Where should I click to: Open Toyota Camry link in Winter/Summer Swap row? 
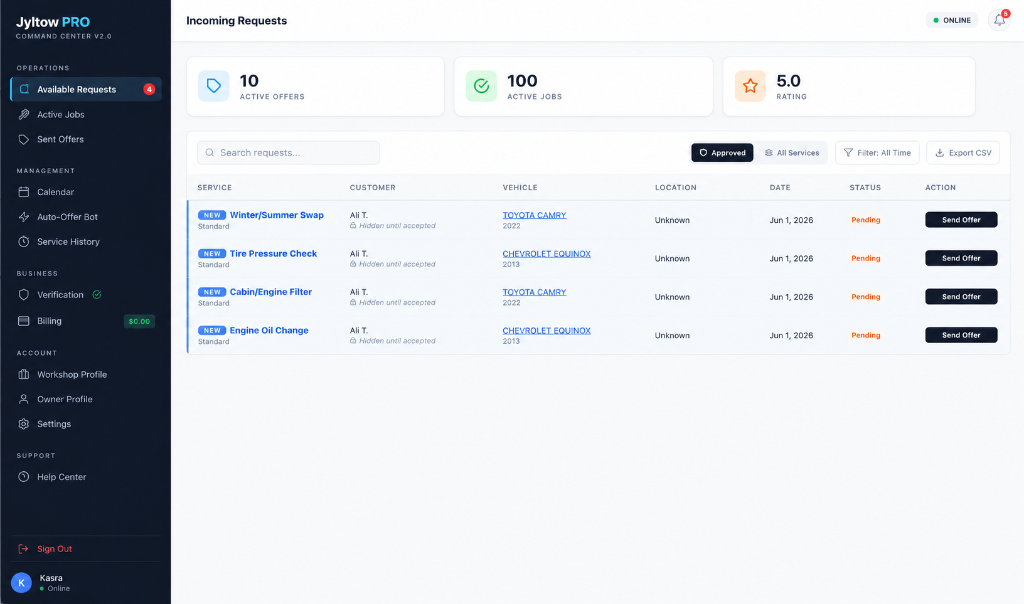[534, 215]
